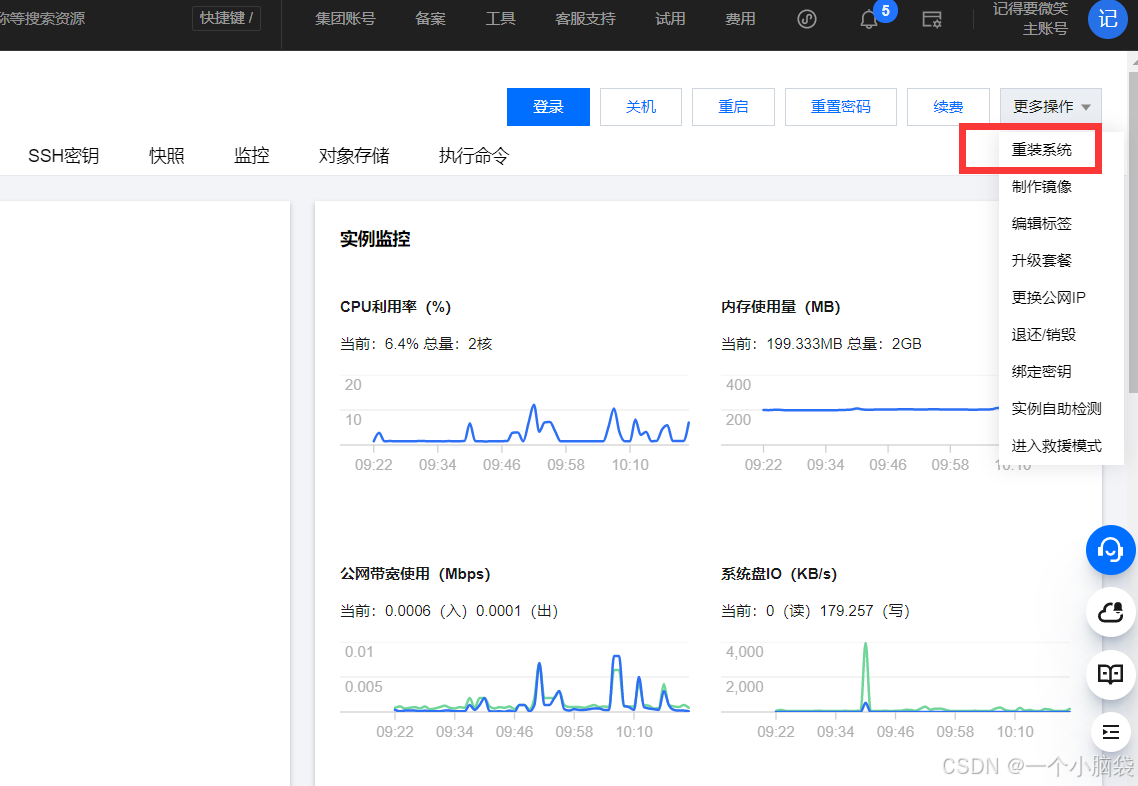Switch to the 快照 tab
1138x786 pixels.
(166, 155)
